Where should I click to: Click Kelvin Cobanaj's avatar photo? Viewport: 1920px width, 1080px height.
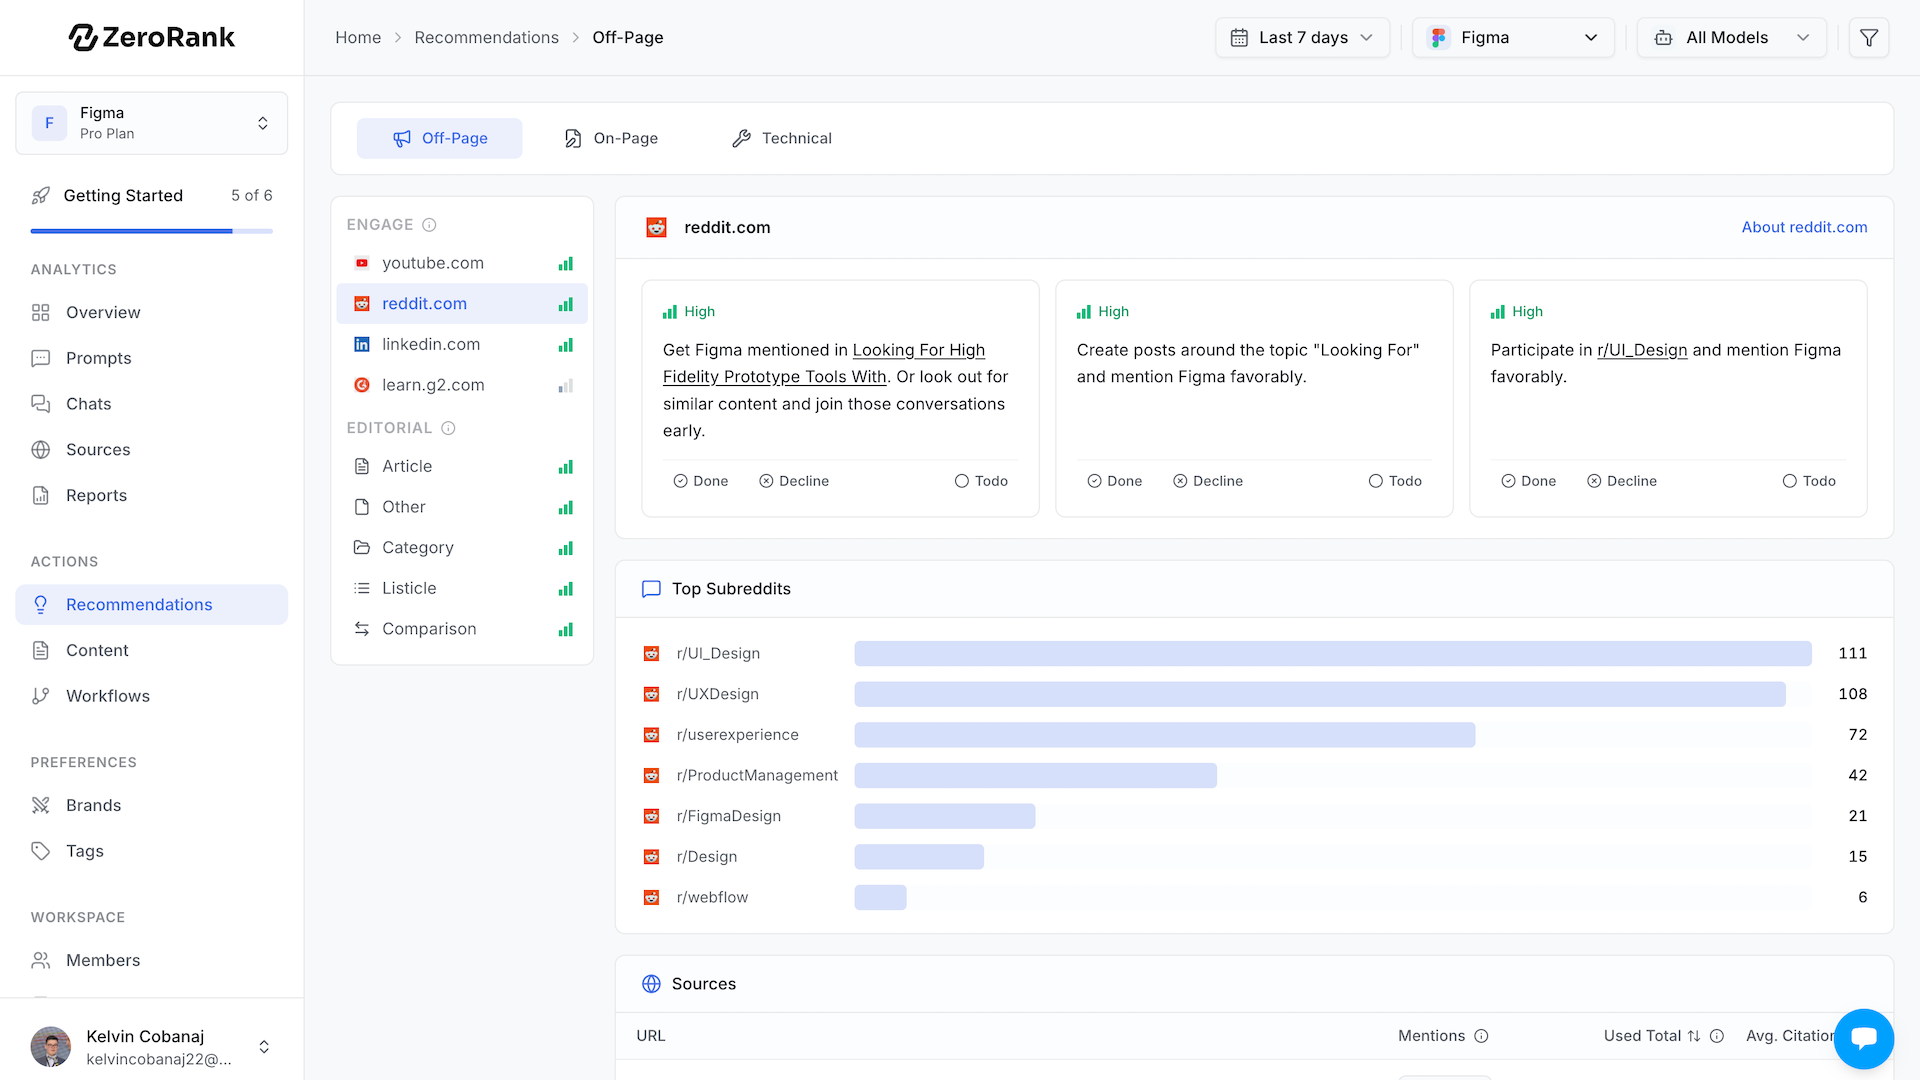(x=51, y=1046)
